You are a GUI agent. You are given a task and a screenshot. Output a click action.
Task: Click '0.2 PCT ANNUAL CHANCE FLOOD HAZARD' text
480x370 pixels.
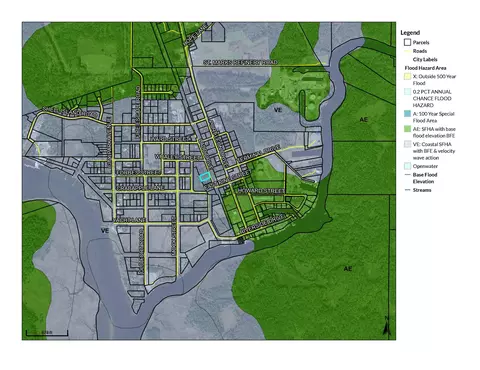[x=432, y=98]
